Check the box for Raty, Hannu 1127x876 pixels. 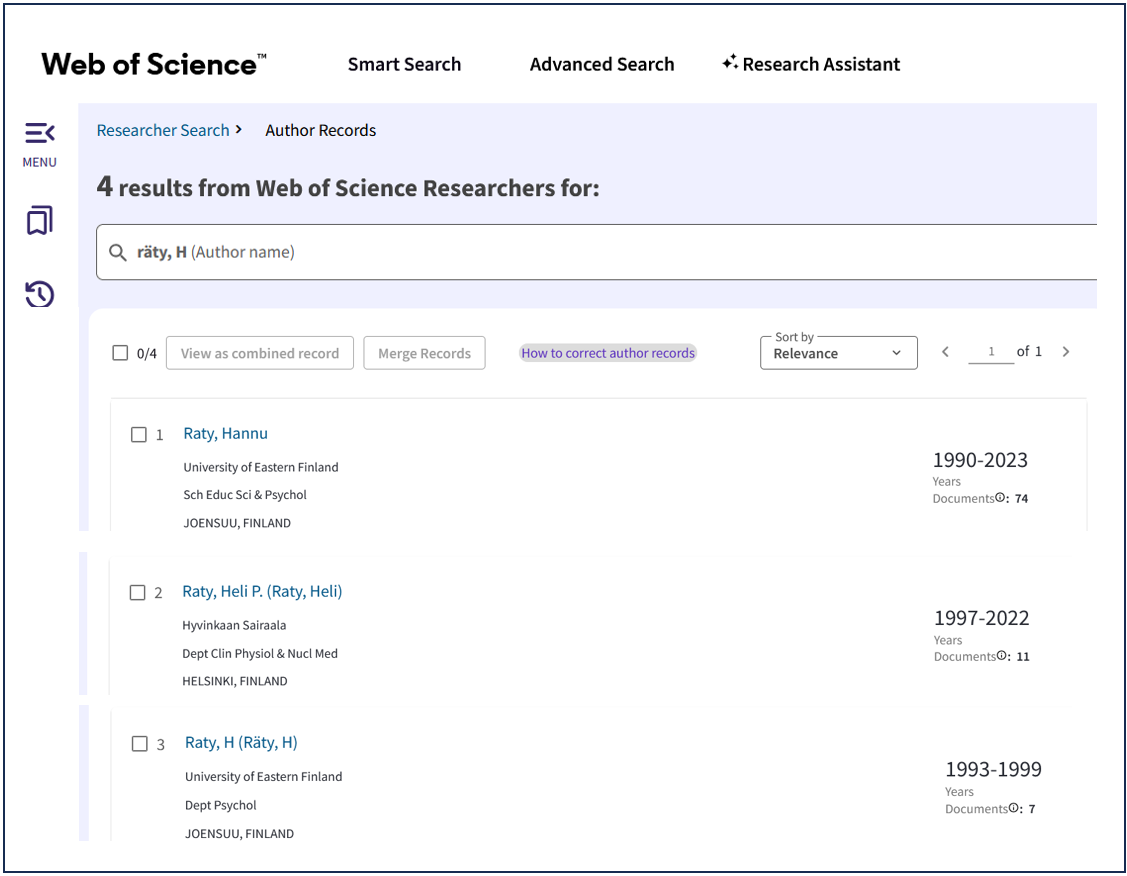(x=139, y=435)
